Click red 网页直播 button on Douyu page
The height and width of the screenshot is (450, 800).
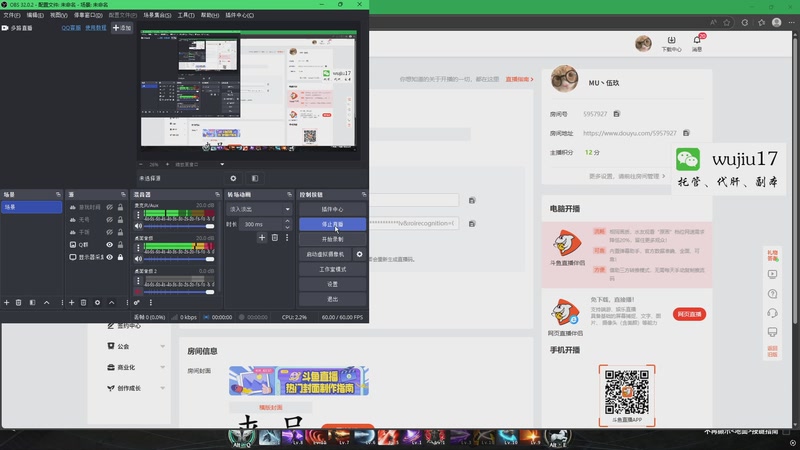click(x=689, y=314)
